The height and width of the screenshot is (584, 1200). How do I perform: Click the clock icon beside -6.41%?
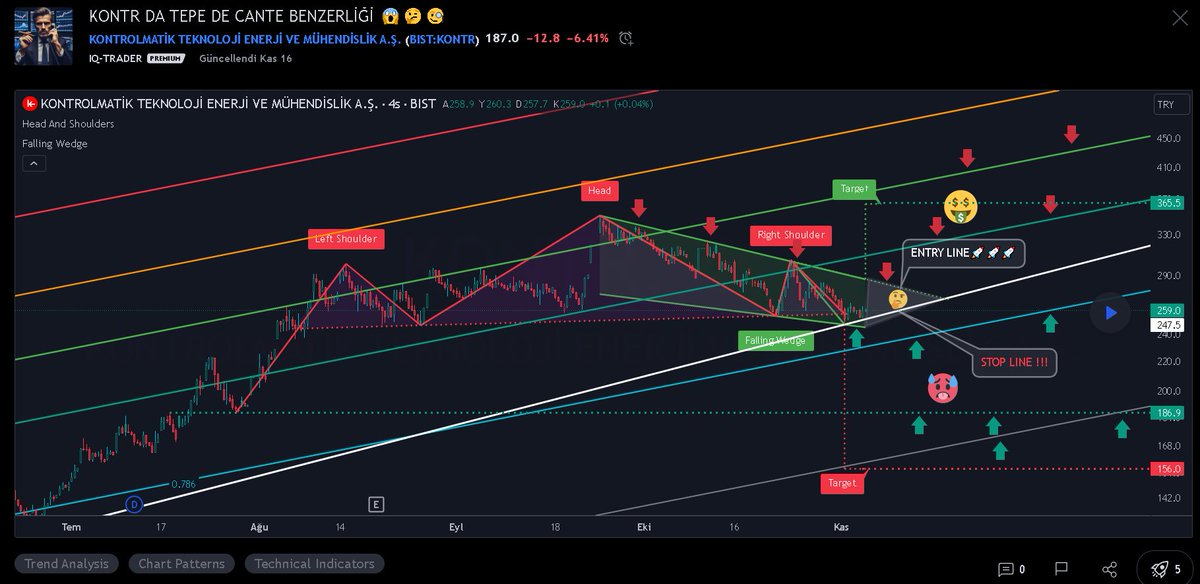(626, 39)
